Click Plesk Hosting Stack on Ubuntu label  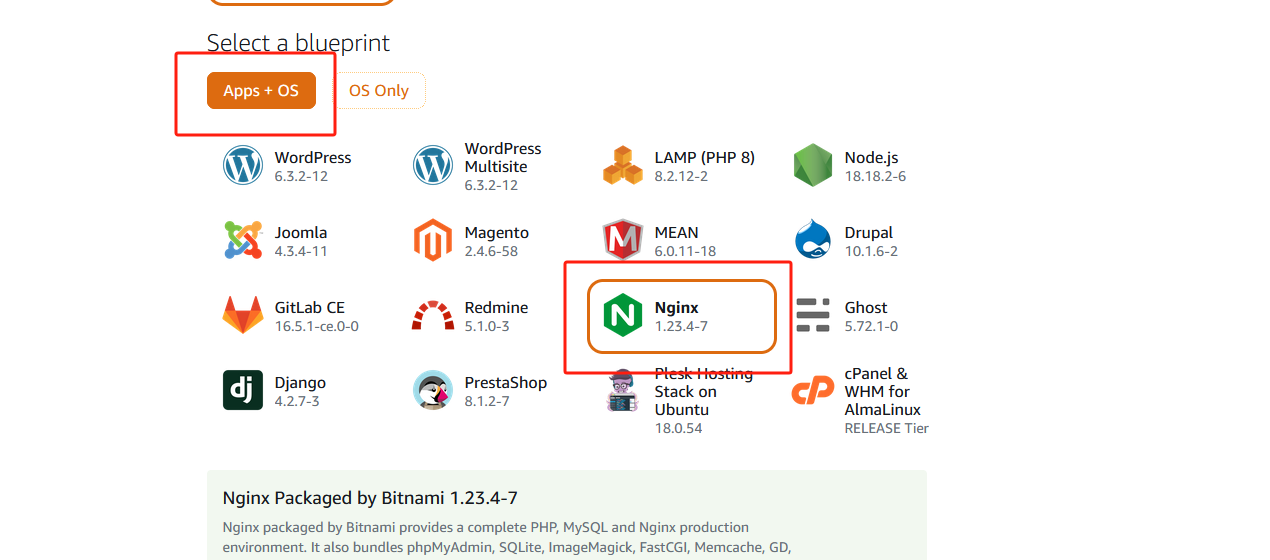[x=704, y=391]
